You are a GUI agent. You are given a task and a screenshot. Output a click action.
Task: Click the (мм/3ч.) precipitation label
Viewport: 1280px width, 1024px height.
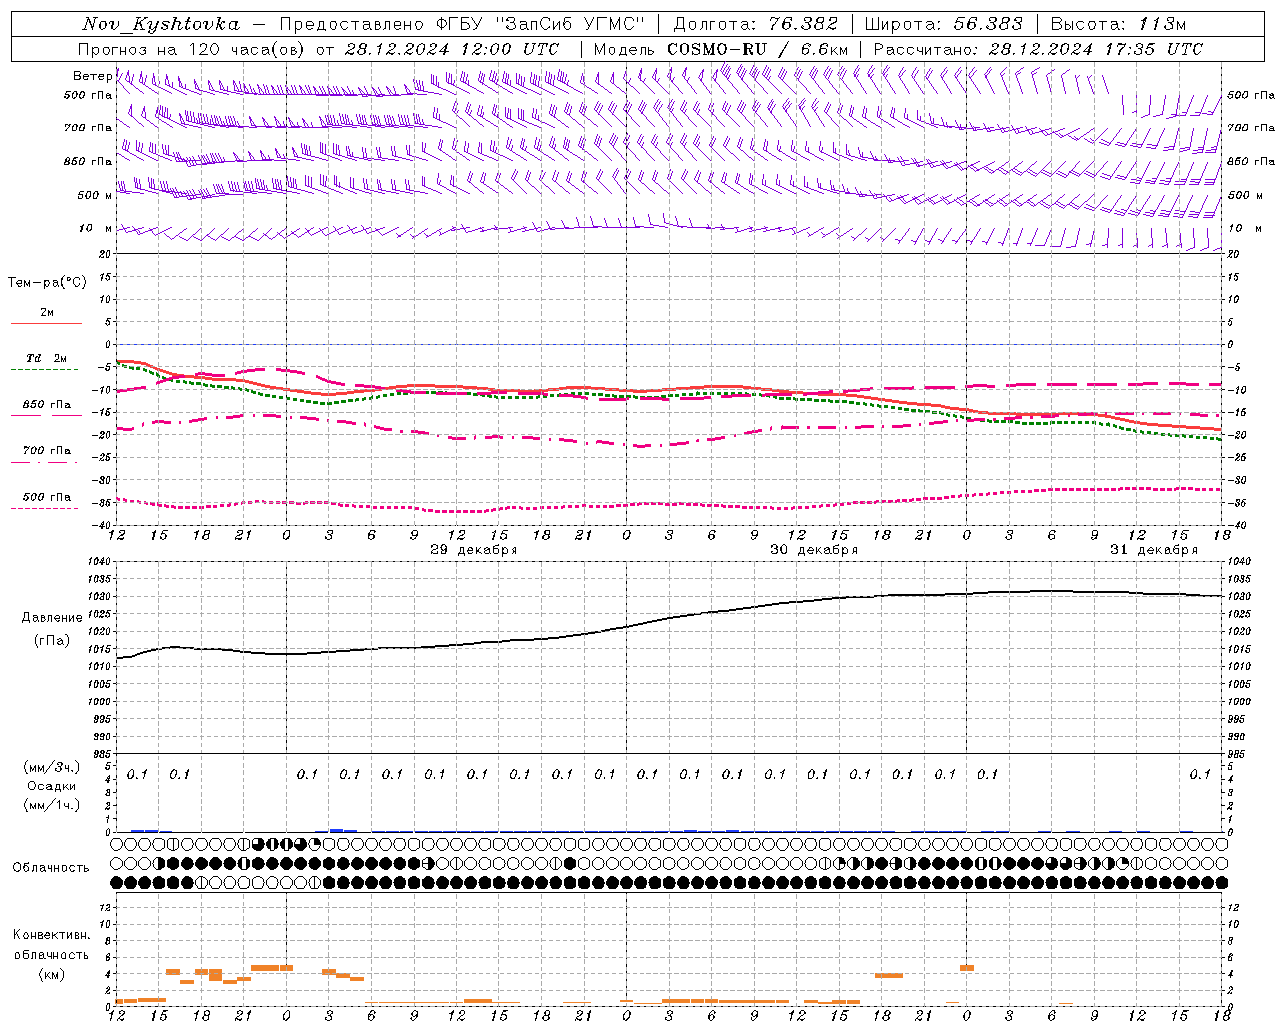(x=52, y=767)
